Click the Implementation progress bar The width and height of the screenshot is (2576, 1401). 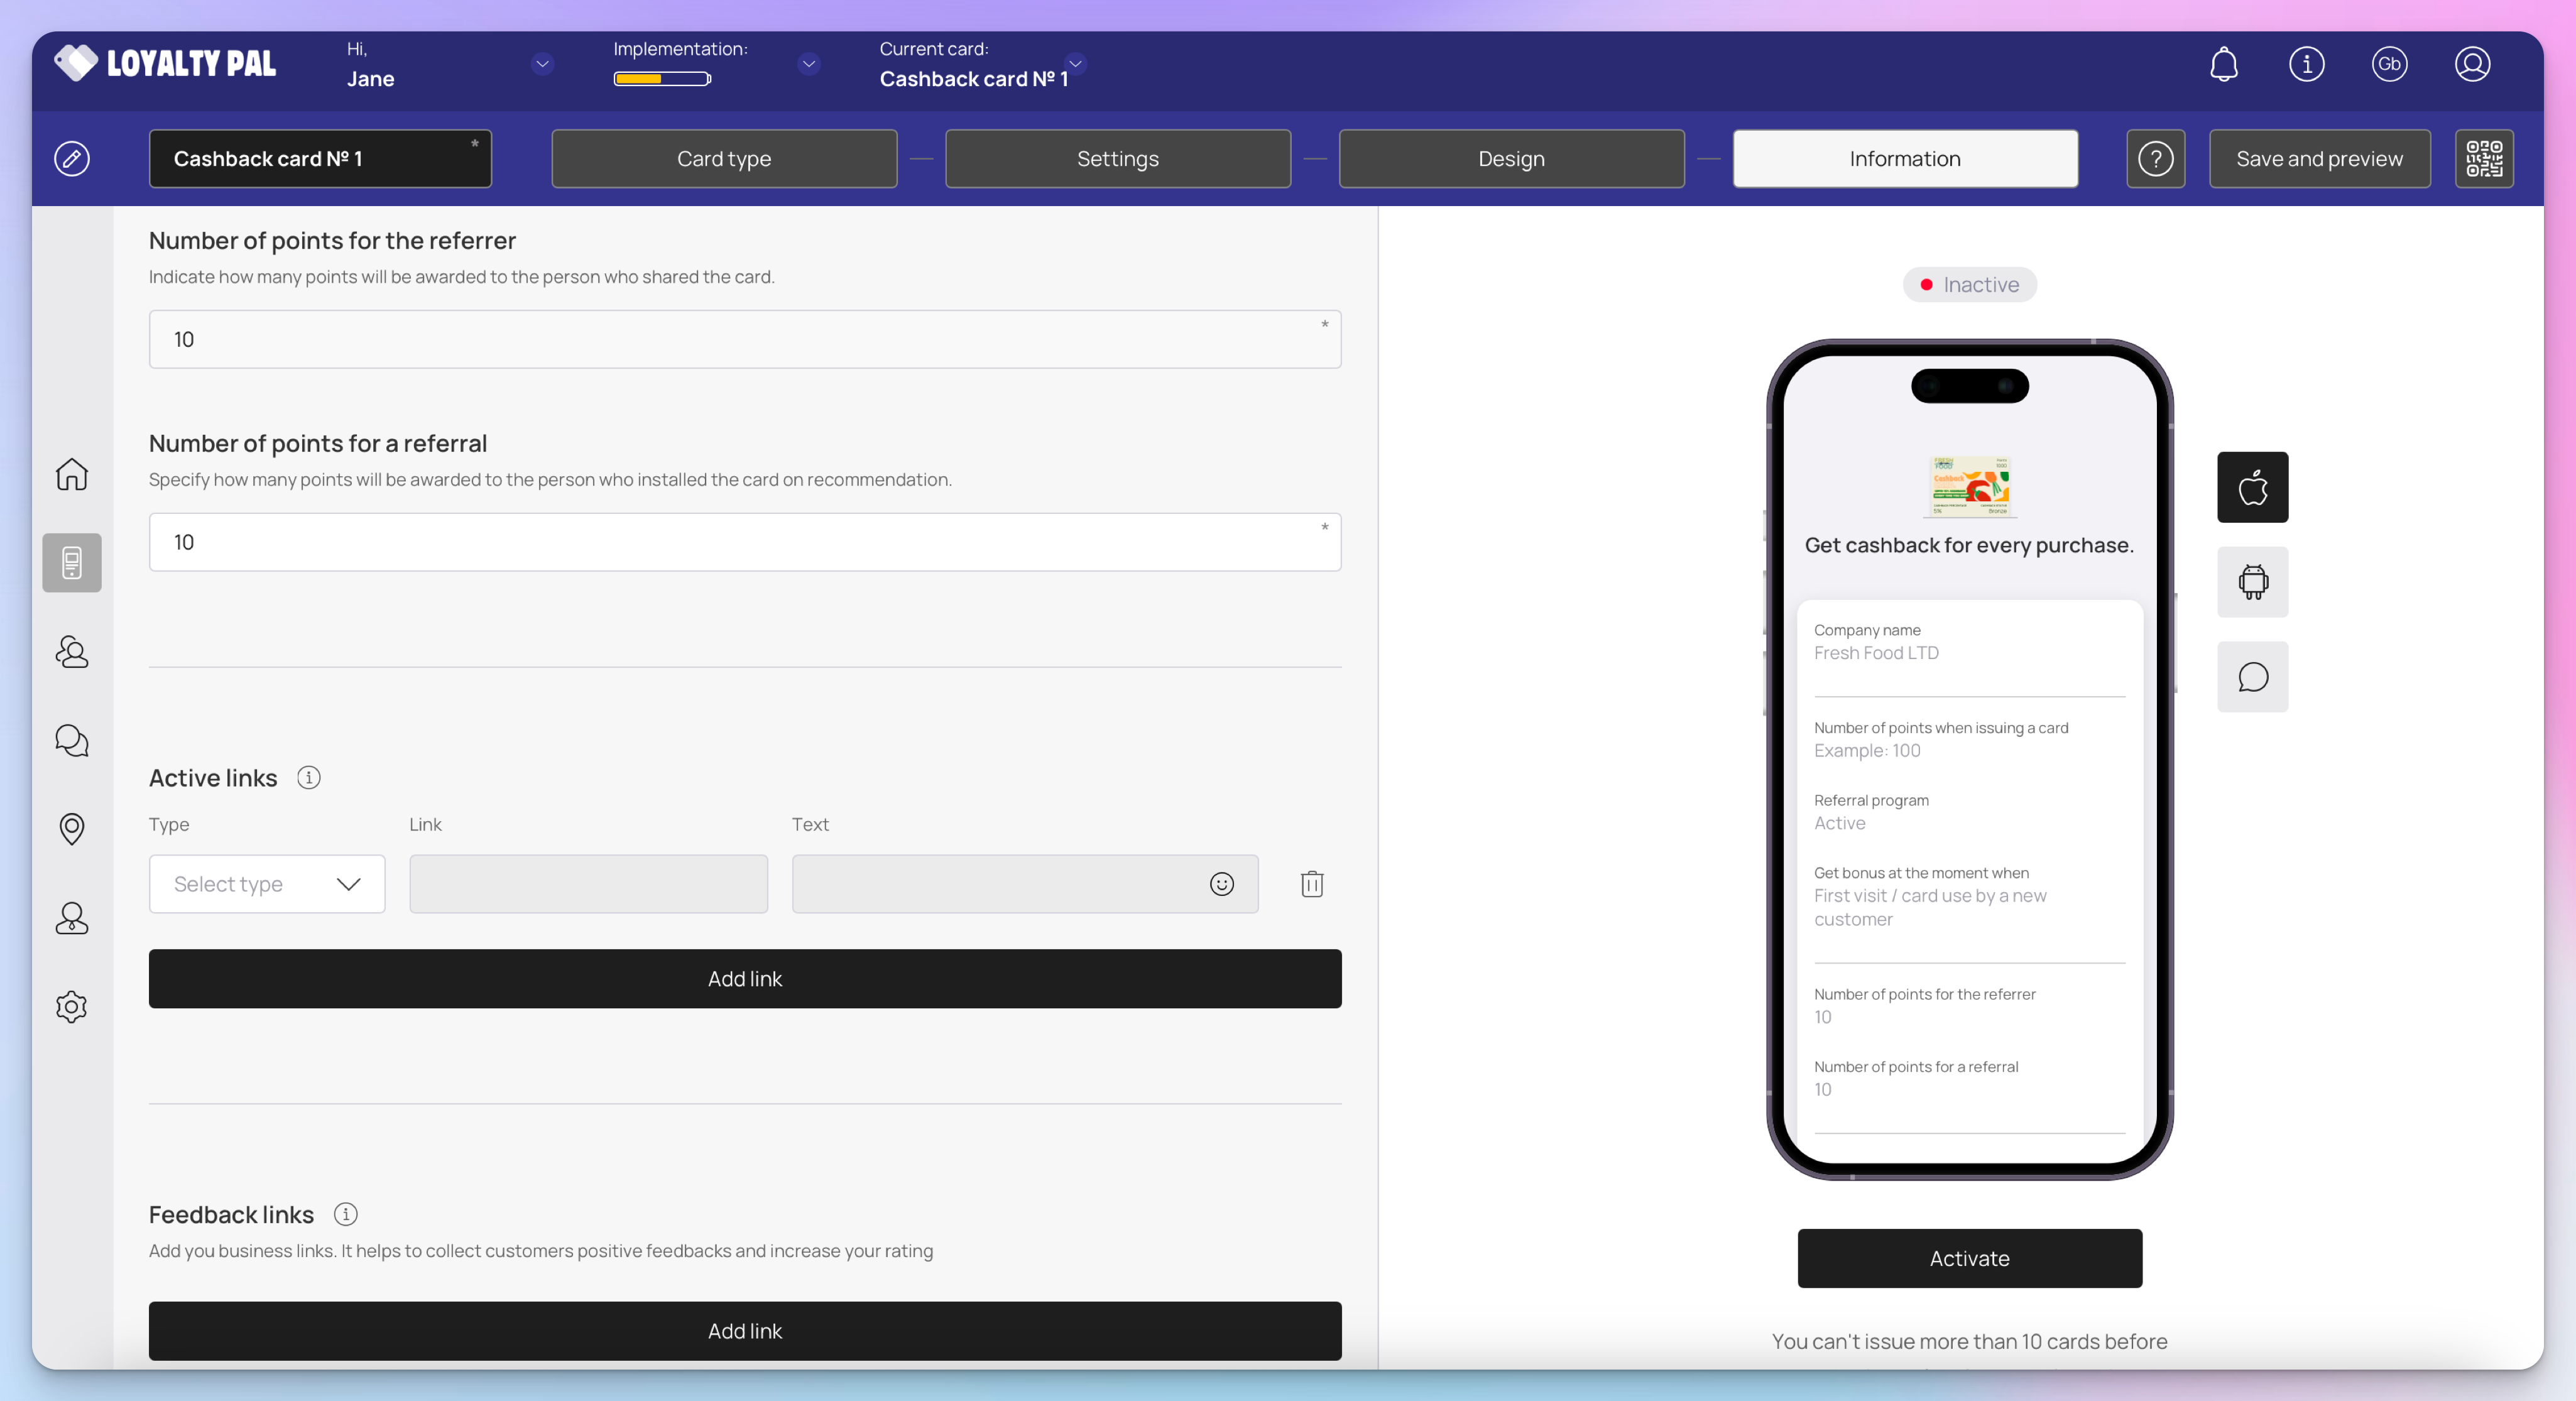point(662,79)
